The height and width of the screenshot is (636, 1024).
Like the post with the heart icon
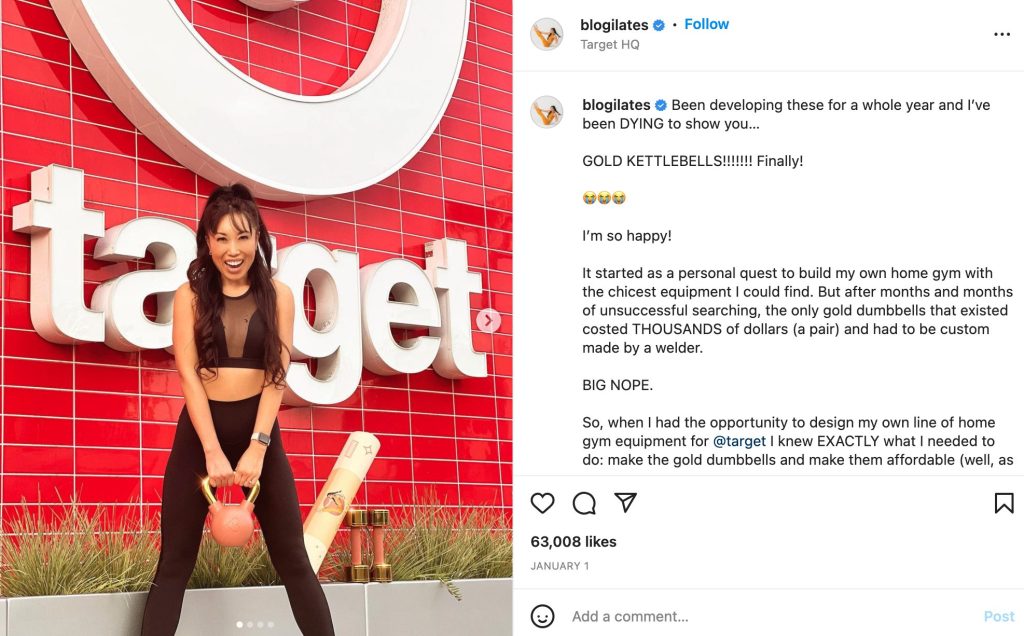pos(542,503)
